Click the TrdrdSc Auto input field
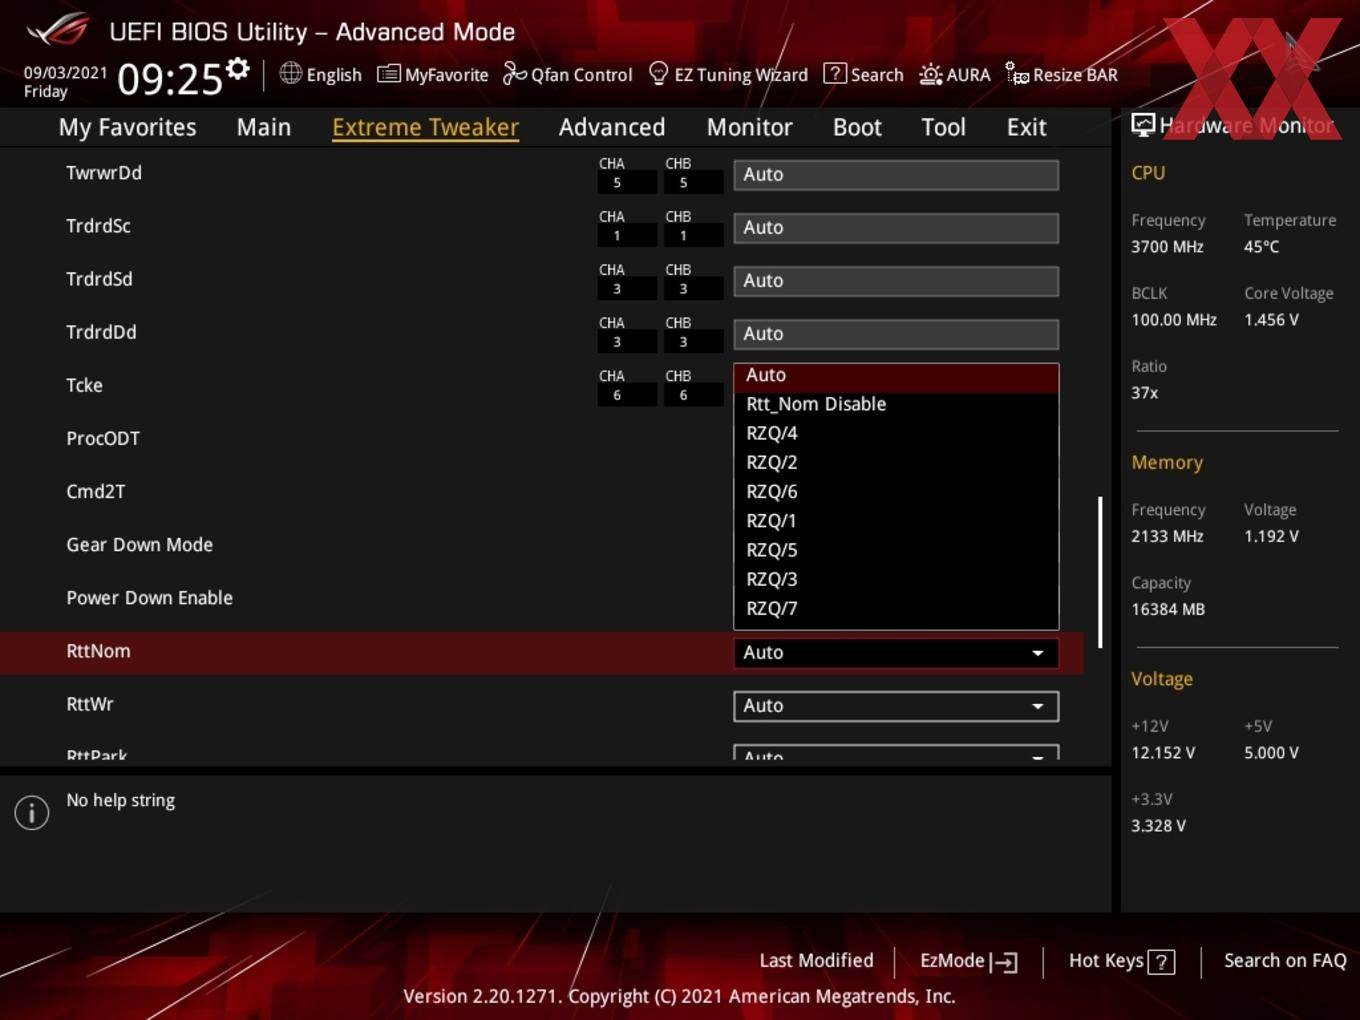 pyautogui.click(x=896, y=228)
